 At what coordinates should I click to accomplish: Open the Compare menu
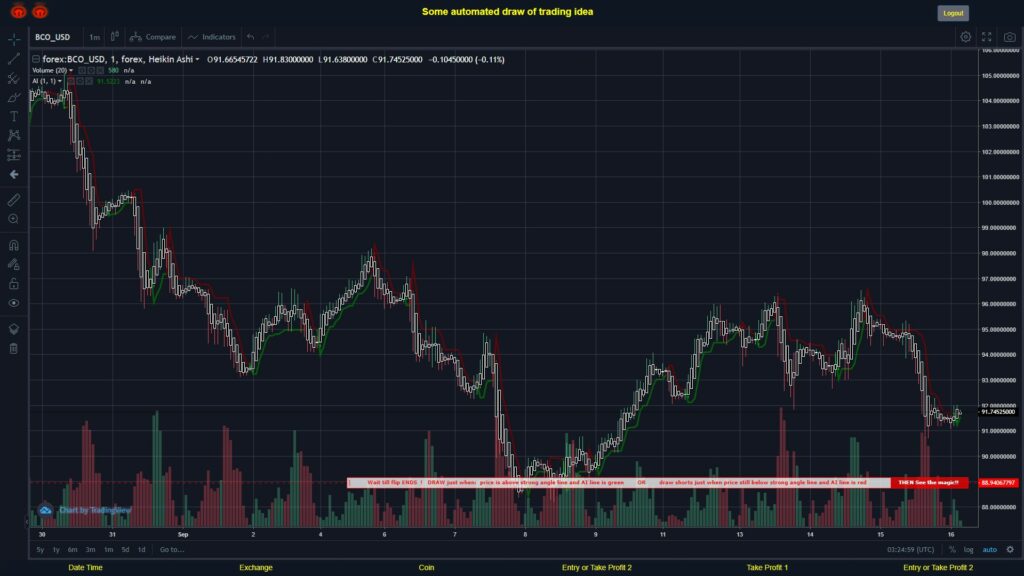click(x=160, y=36)
